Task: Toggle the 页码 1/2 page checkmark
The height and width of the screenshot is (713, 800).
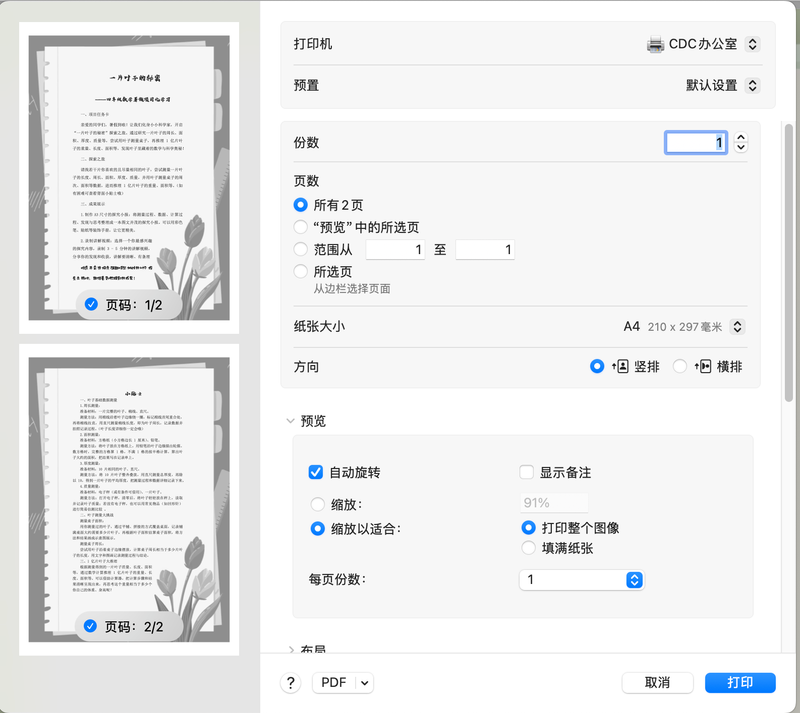Action: pyautogui.click(x=92, y=304)
